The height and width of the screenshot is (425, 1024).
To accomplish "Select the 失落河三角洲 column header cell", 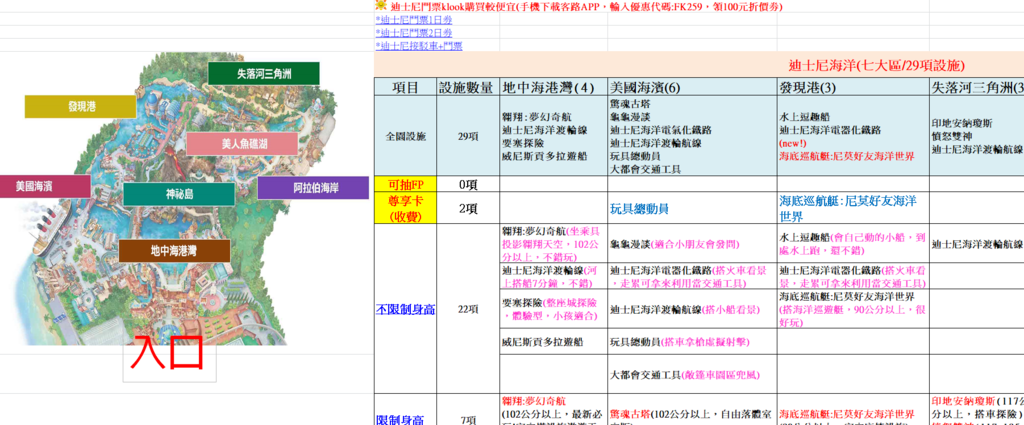I will 976,87.
